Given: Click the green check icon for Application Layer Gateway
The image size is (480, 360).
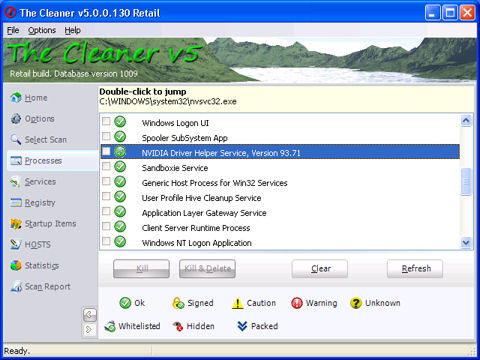Looking at the screenshot, I should click(120, 212).
